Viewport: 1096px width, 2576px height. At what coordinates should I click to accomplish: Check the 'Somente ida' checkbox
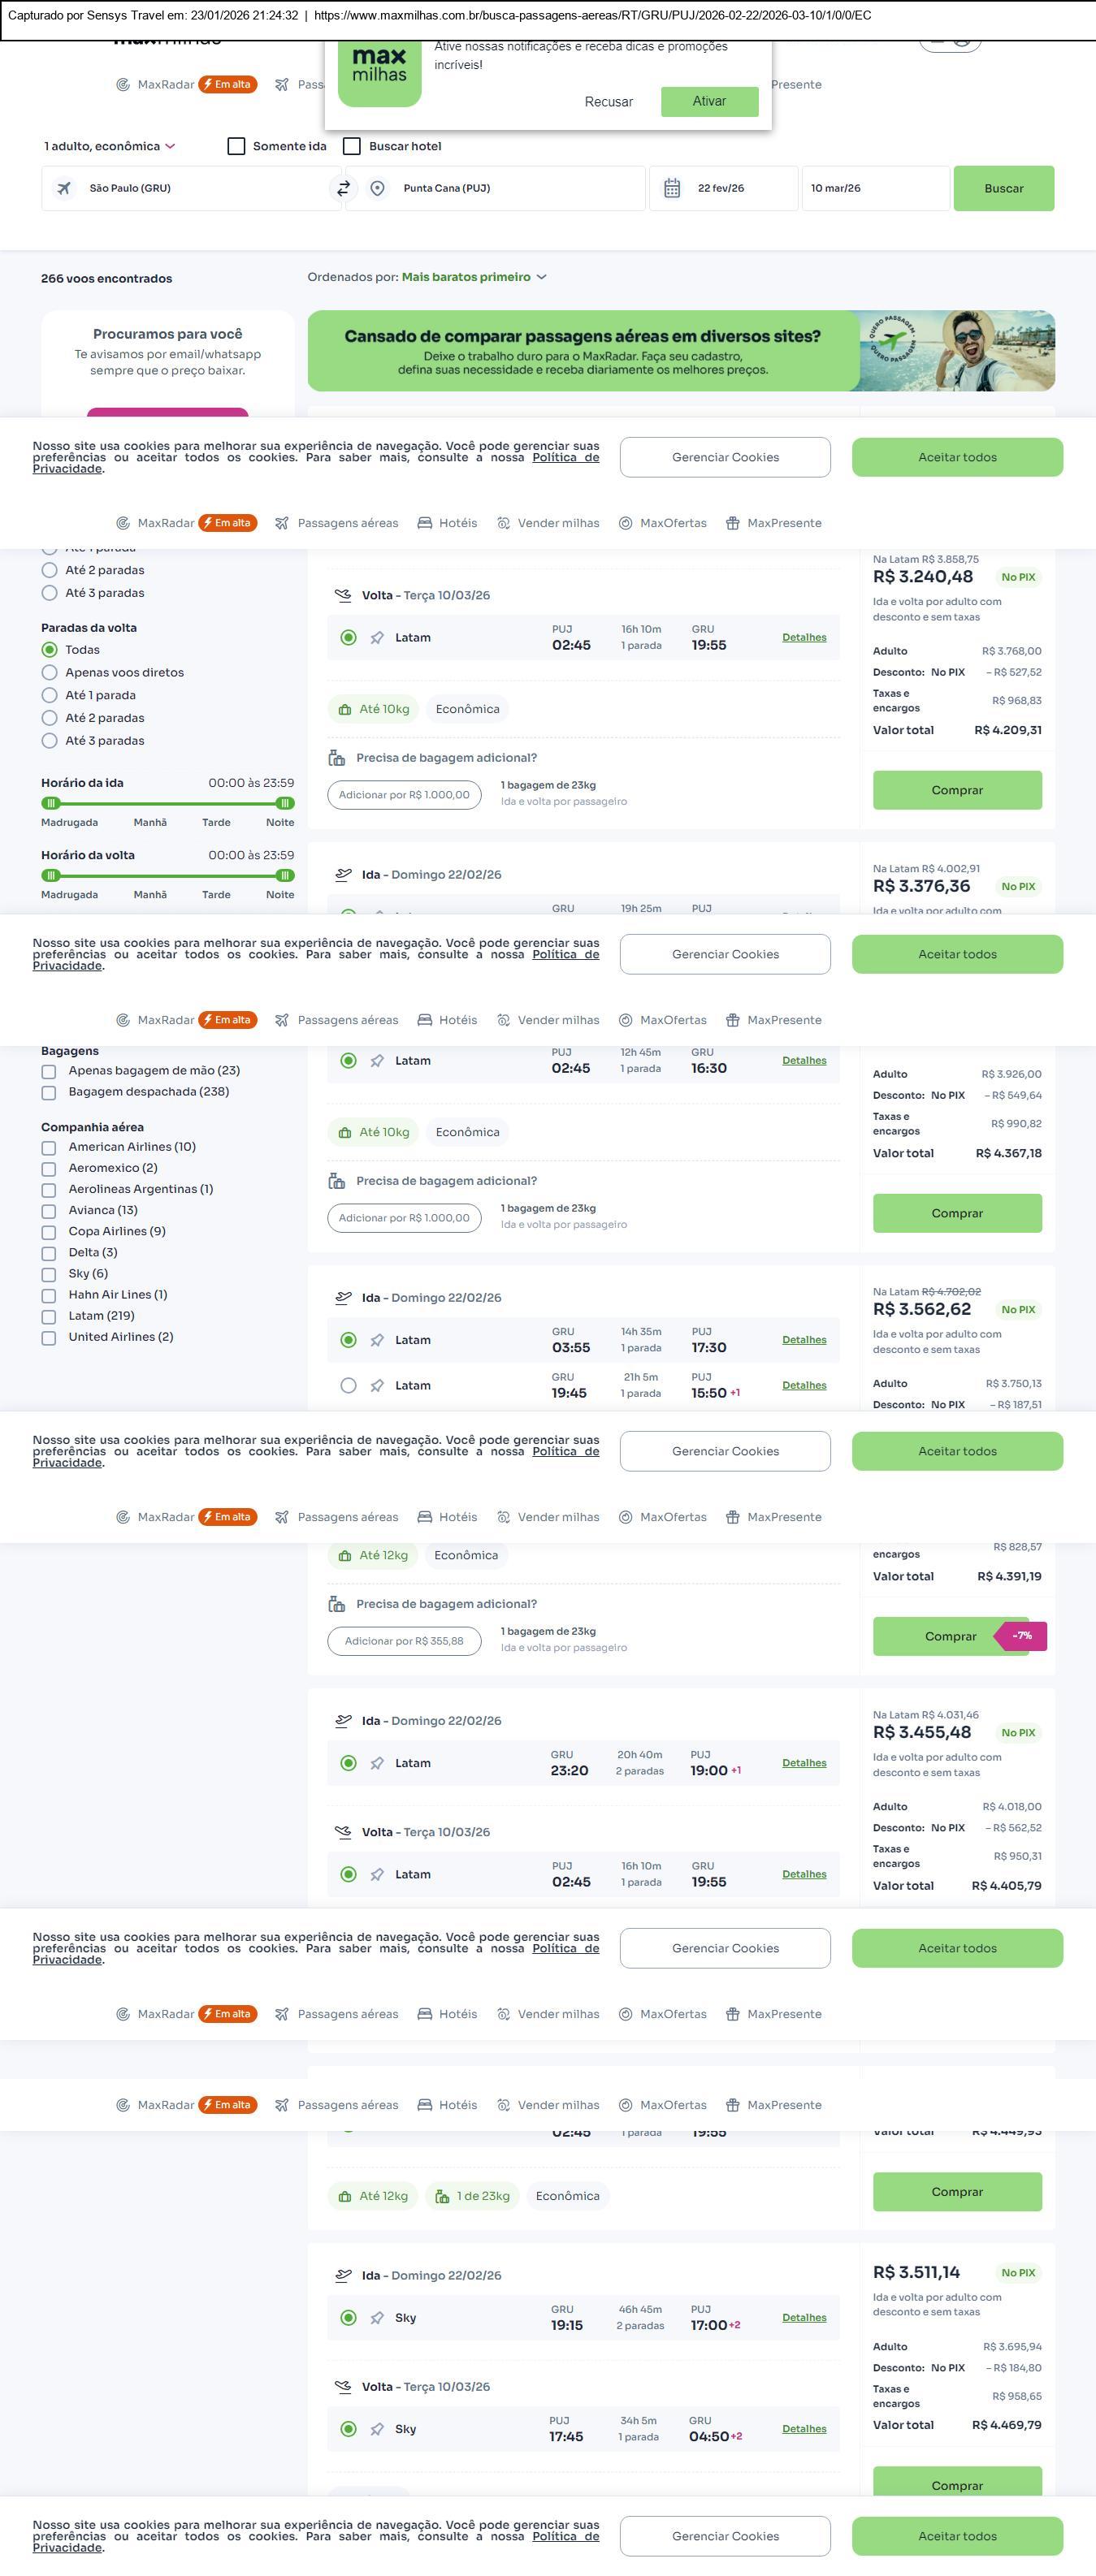click(237, 146)
